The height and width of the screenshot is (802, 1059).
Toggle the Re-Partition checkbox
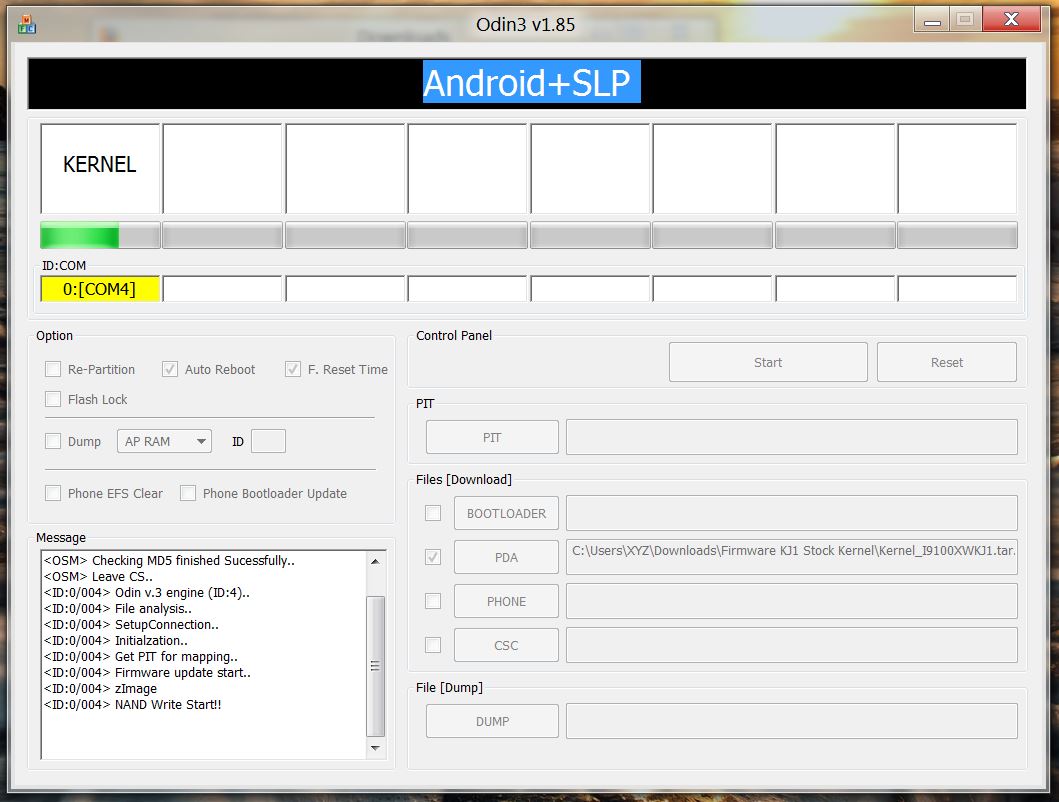pyautogui.click(x=53, y=369)
